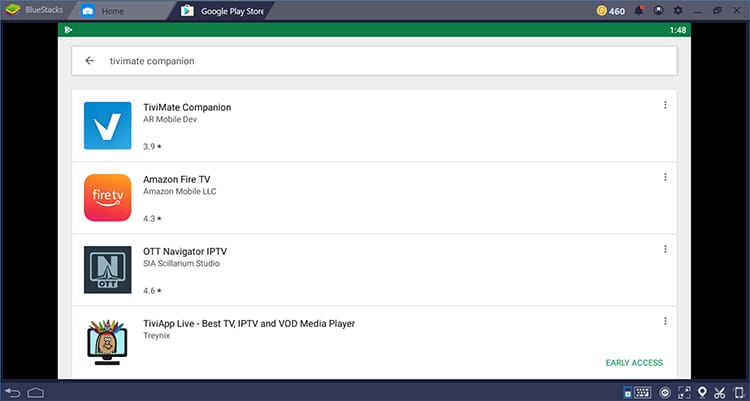This screenshot has height=401, width=750.
Task: Open the TiviMate Companion title
Action: 187,107
